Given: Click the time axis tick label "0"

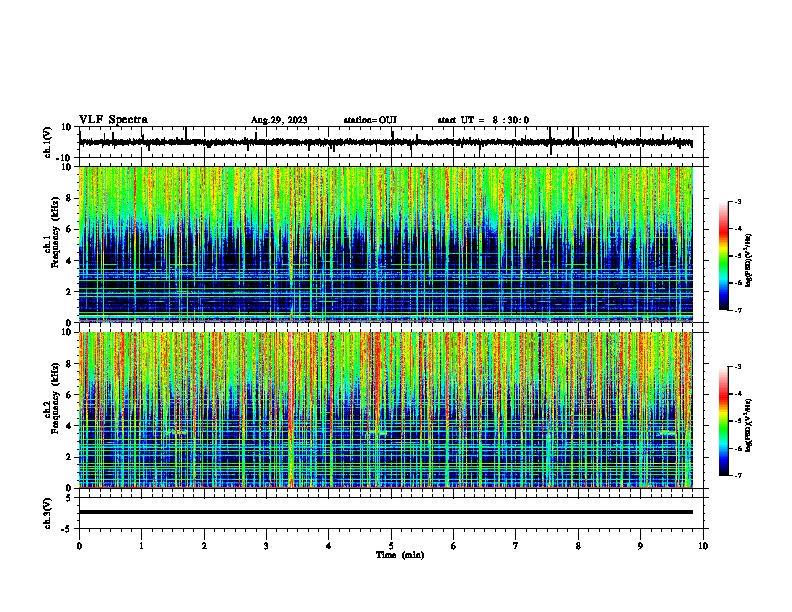Looking at the screenshot, I should point(79,546).
